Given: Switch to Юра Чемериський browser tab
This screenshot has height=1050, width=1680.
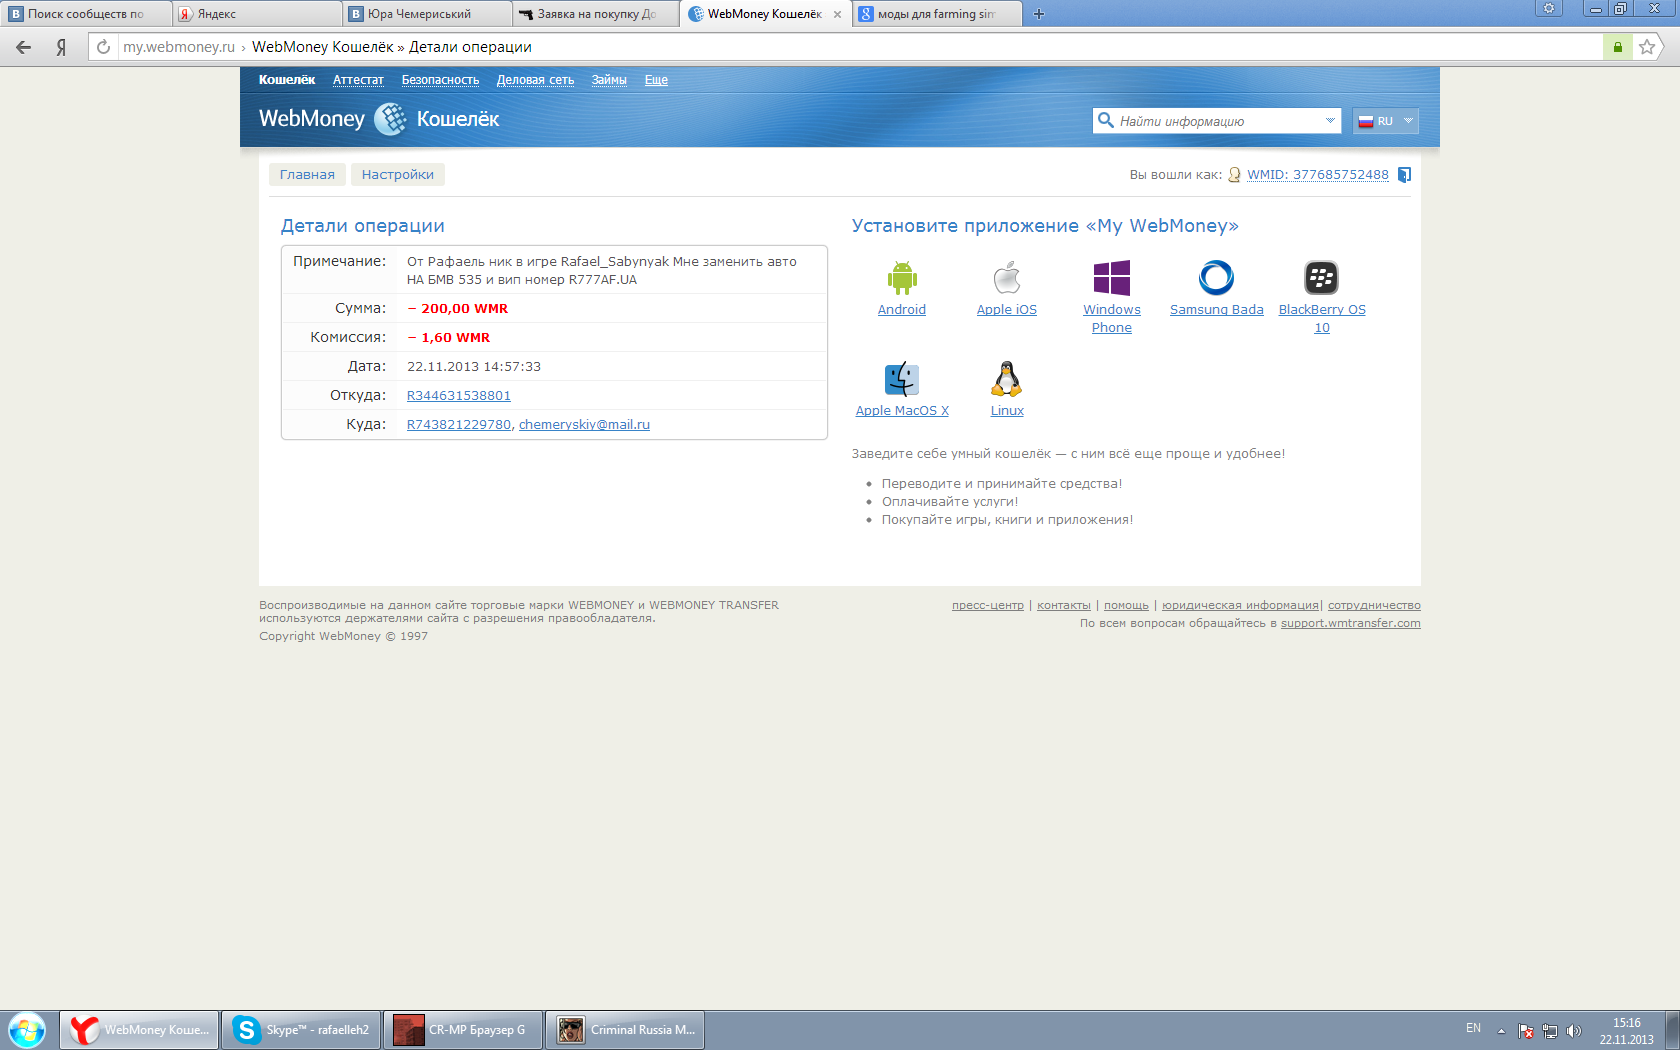Looking at the screenshot, I should [x=427, y=14].
